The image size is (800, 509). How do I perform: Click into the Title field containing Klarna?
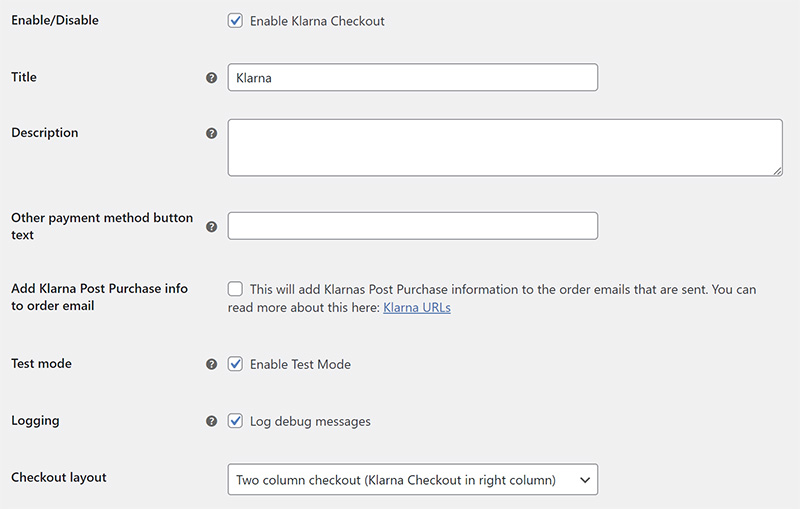coord(412,78)
